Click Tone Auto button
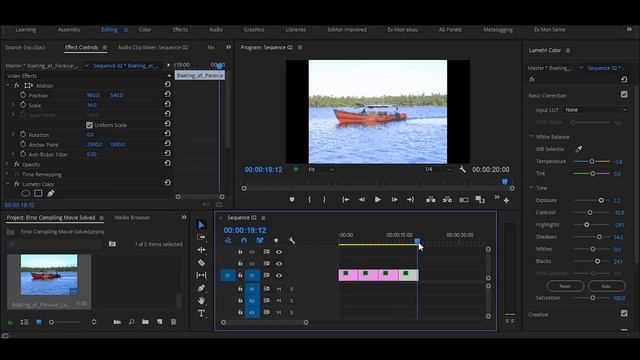The width and height of the screenshot is (640, 360). pyautogui.click(x=607, y=286)
